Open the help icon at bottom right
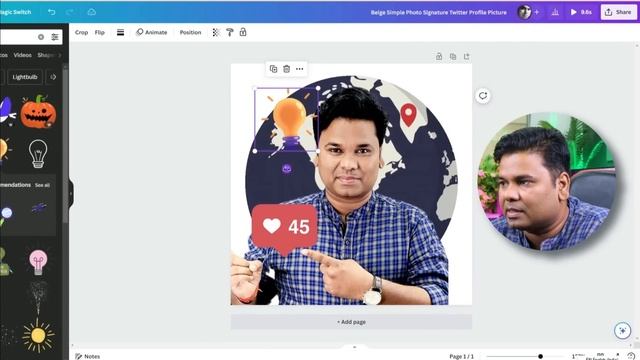The height and width of the screenshot is (360, 640). 631,356
